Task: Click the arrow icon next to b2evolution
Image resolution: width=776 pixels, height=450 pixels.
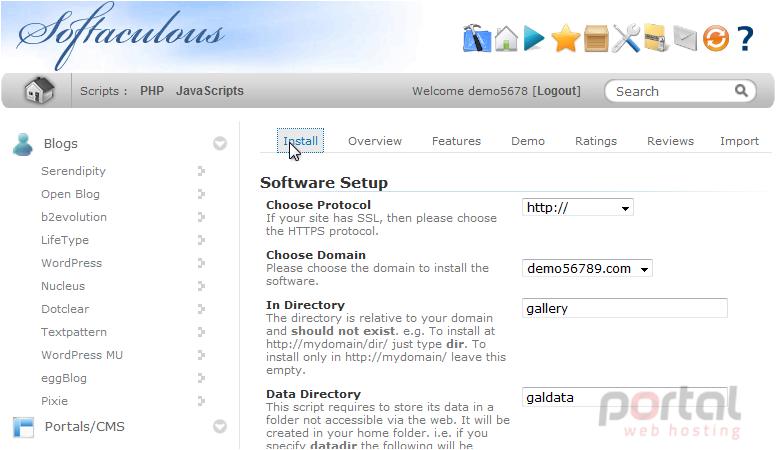Action: pos(201,217)
